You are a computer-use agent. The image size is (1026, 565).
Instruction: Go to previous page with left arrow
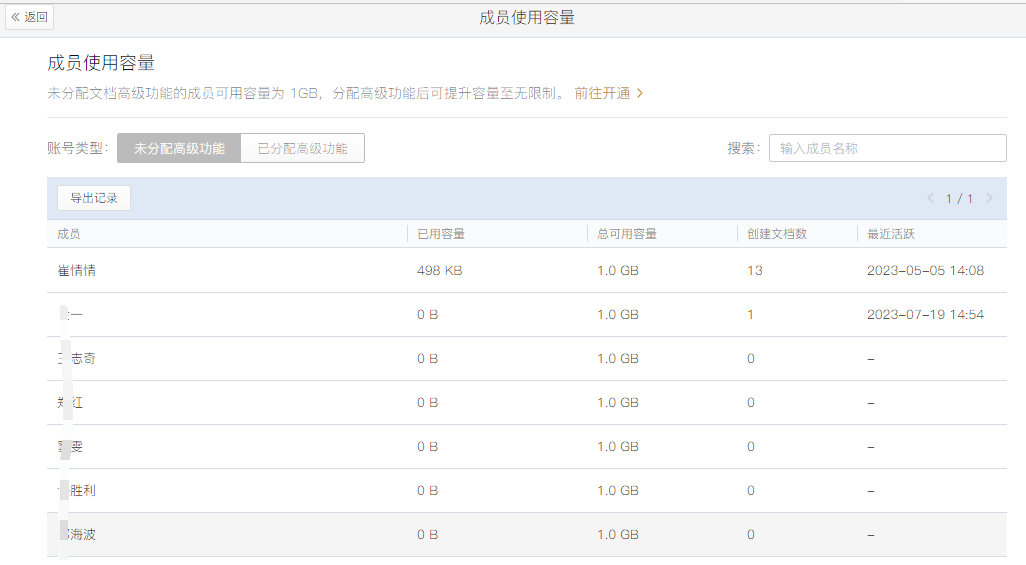[930, 199]
